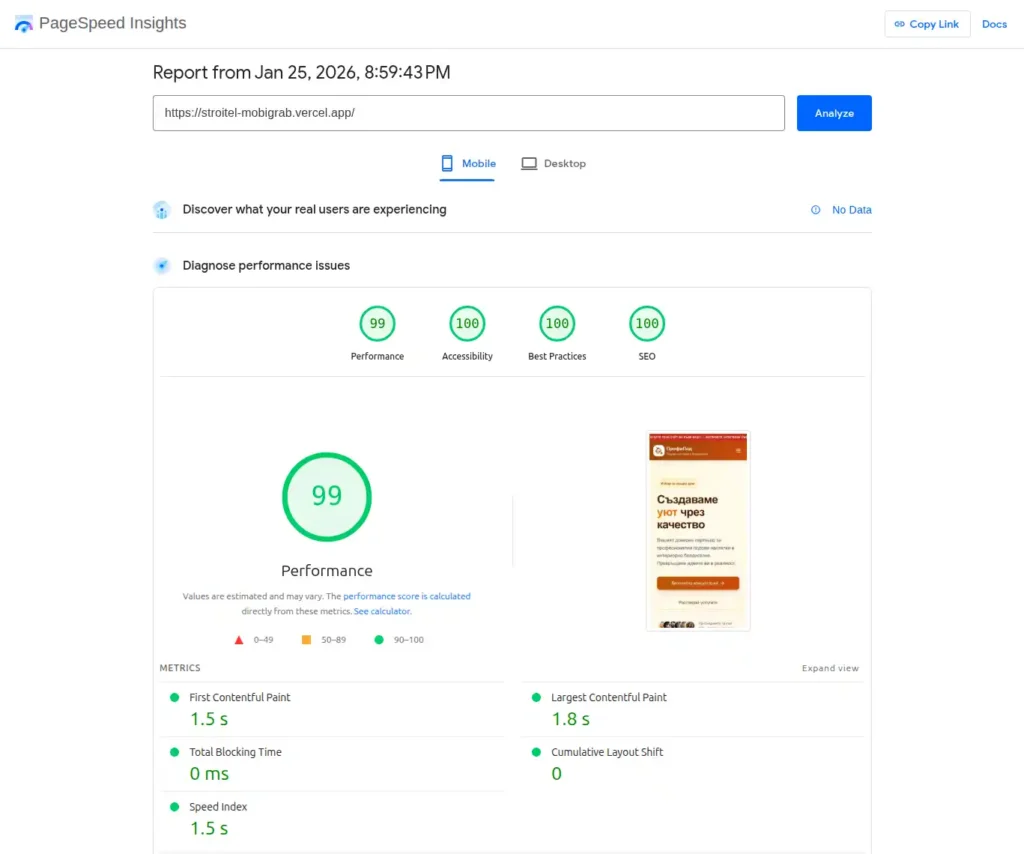Click the 100 Accessibility score circle
1024x854 pixels.
tap(467, 323)
